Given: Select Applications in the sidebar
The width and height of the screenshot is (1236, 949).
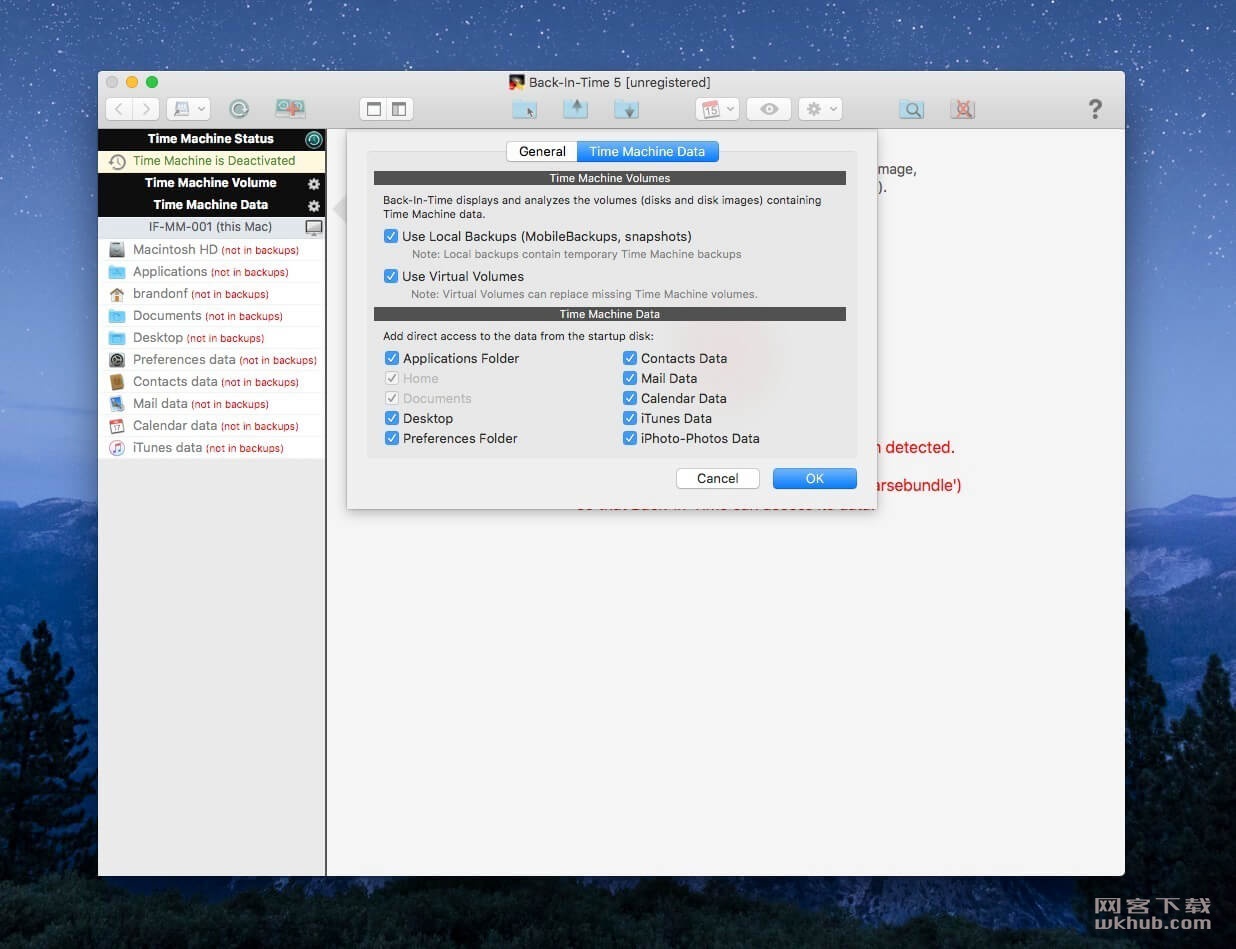Looking at the screenshot, I should (x=211, y=272).
